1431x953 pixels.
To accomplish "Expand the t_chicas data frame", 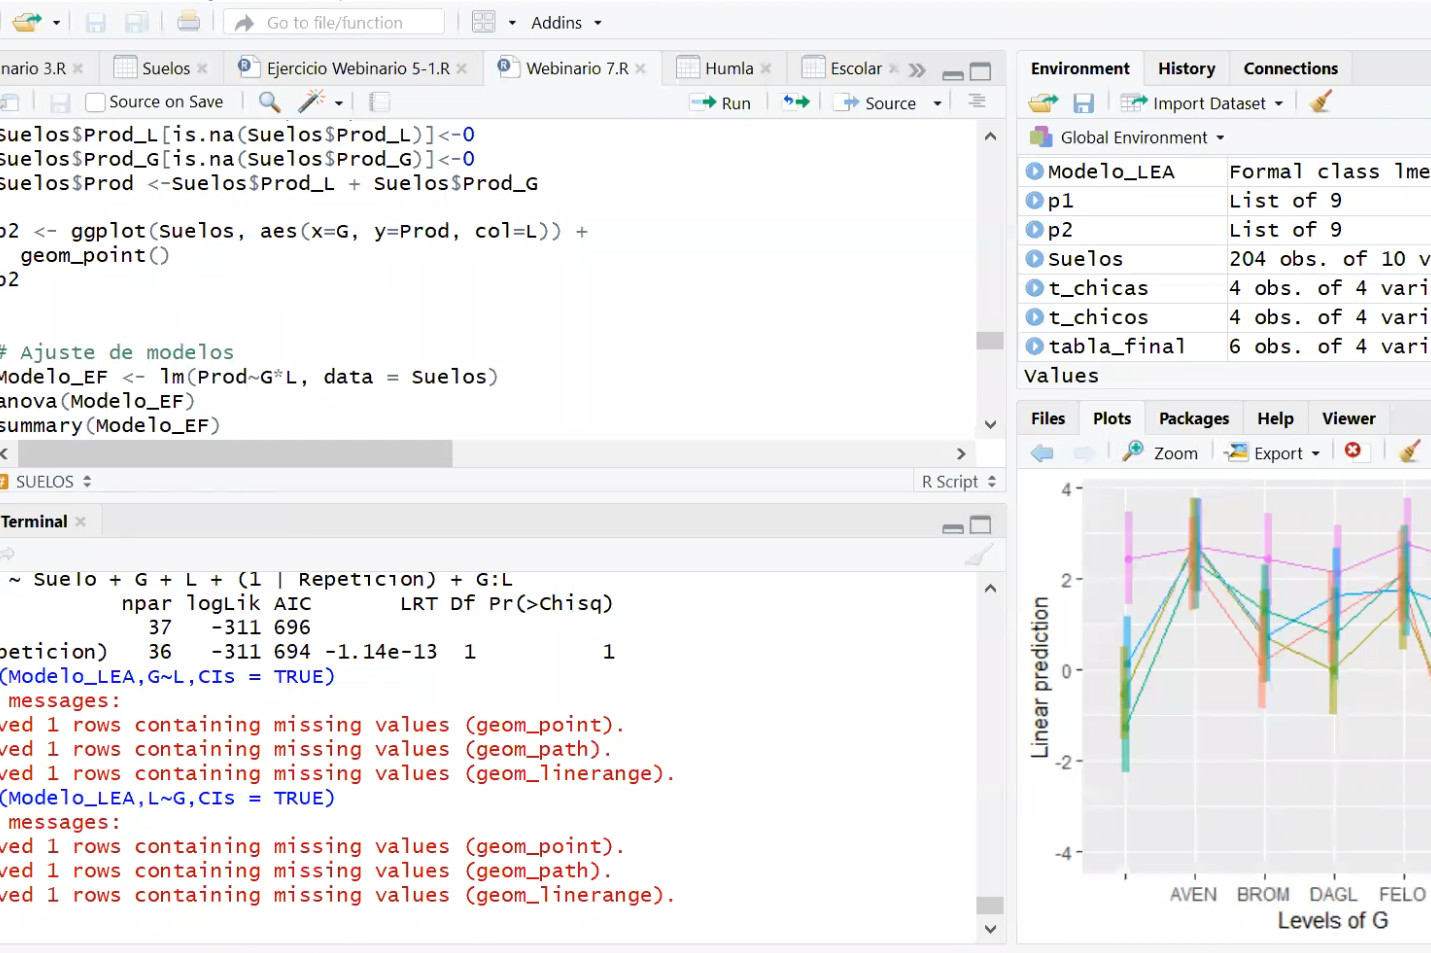I will (x=1034, y=287).
